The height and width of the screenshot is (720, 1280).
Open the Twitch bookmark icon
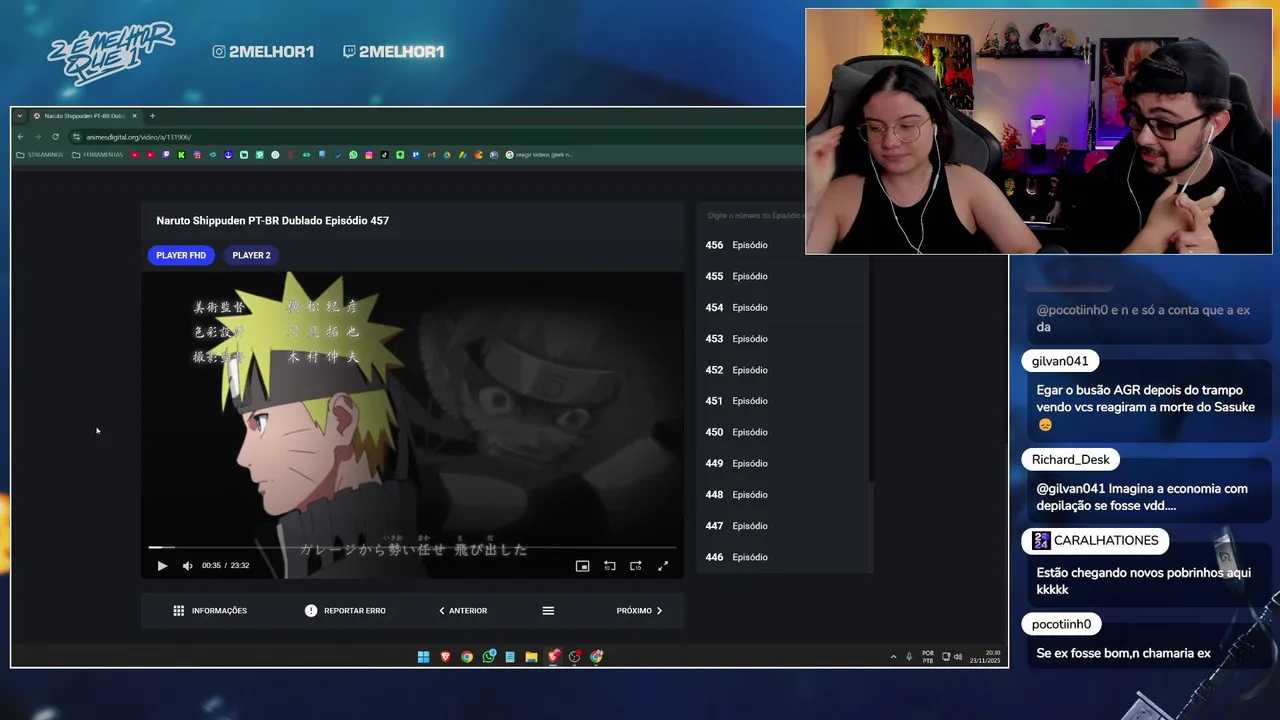pyautogui.click(x=166, y=155)
